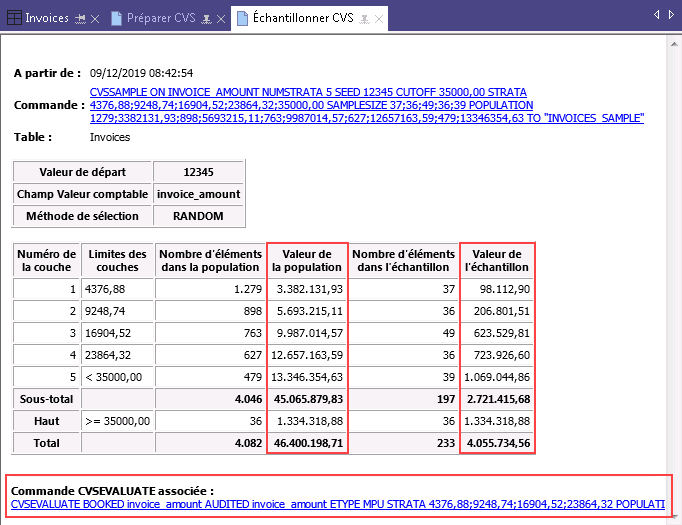This screenshot has height=525, width=682.
Task: Click the document icon on Préparer CVS tab
Action: [x=117, y=18]
